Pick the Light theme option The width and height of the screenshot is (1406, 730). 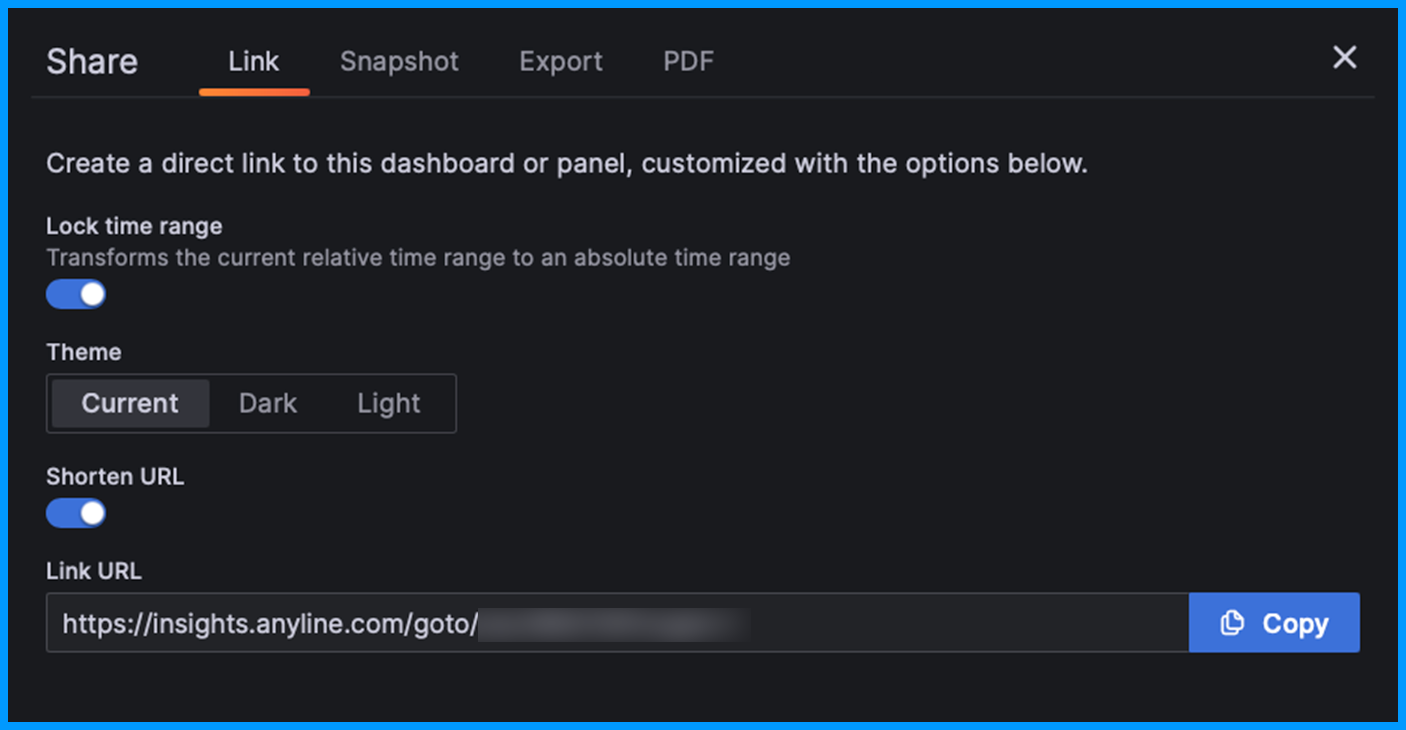389,403
